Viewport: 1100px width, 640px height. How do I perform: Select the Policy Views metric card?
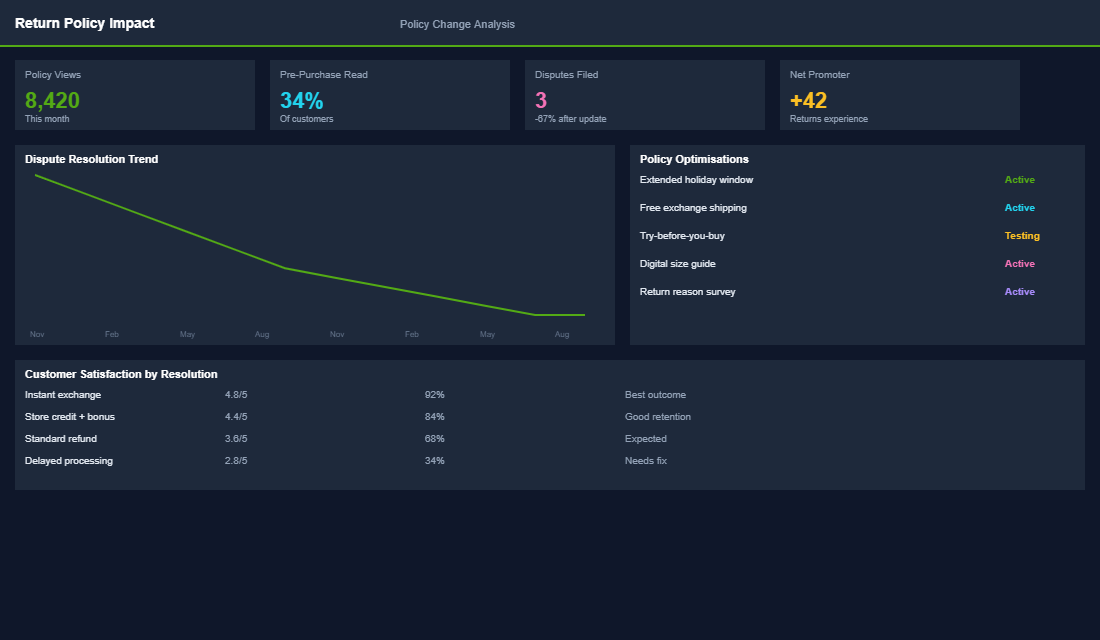tap(134, 95)
